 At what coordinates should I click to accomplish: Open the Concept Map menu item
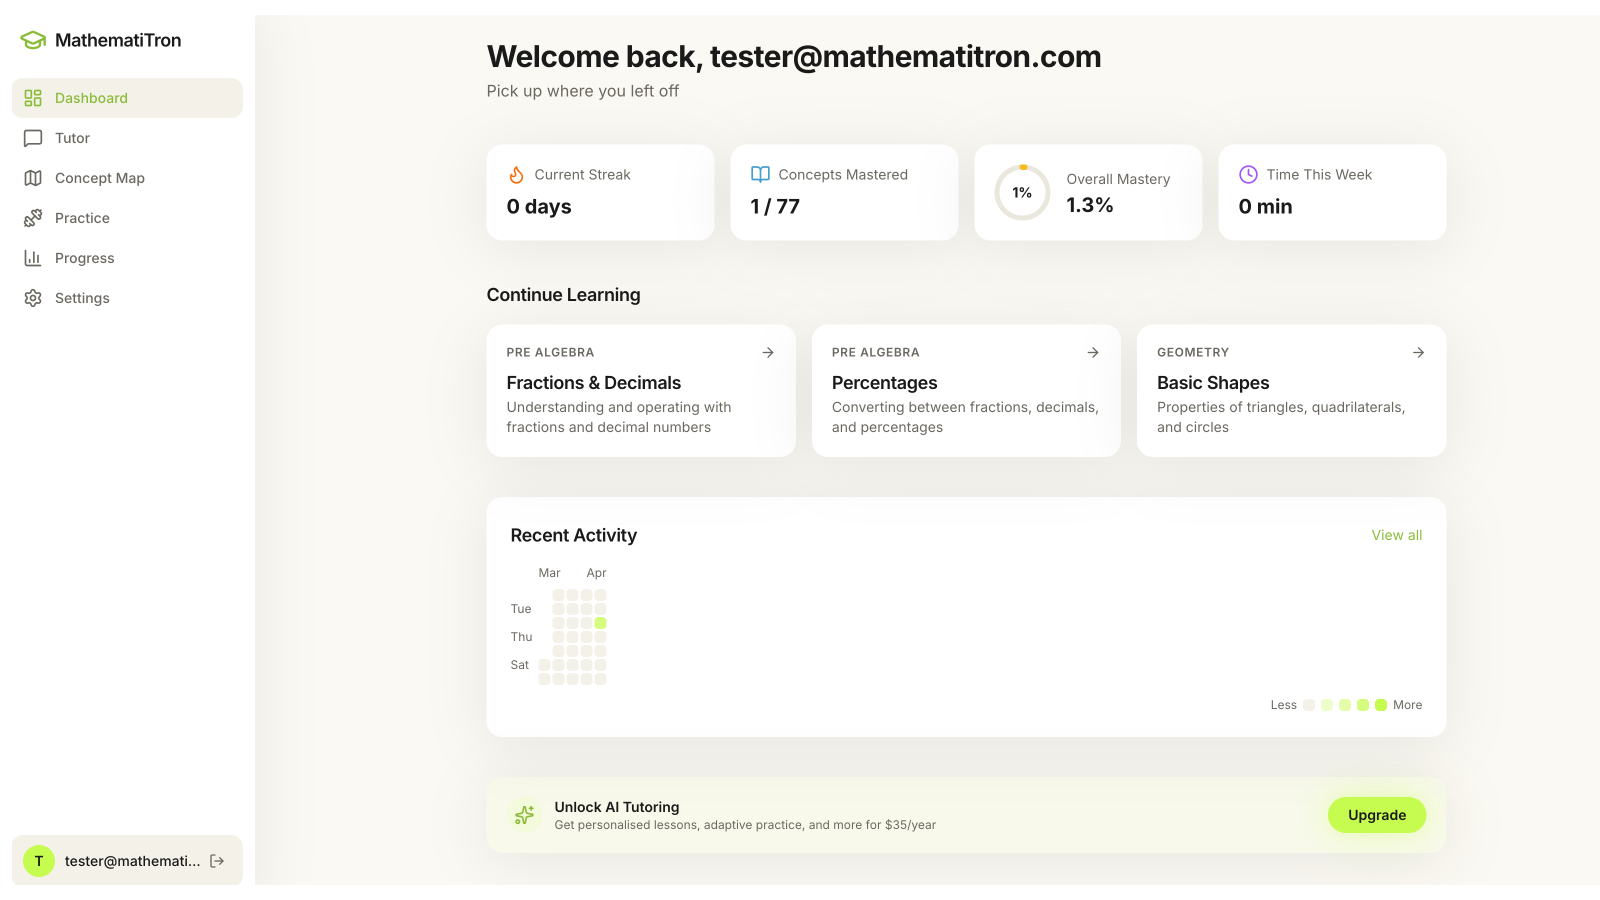point(99,178)
